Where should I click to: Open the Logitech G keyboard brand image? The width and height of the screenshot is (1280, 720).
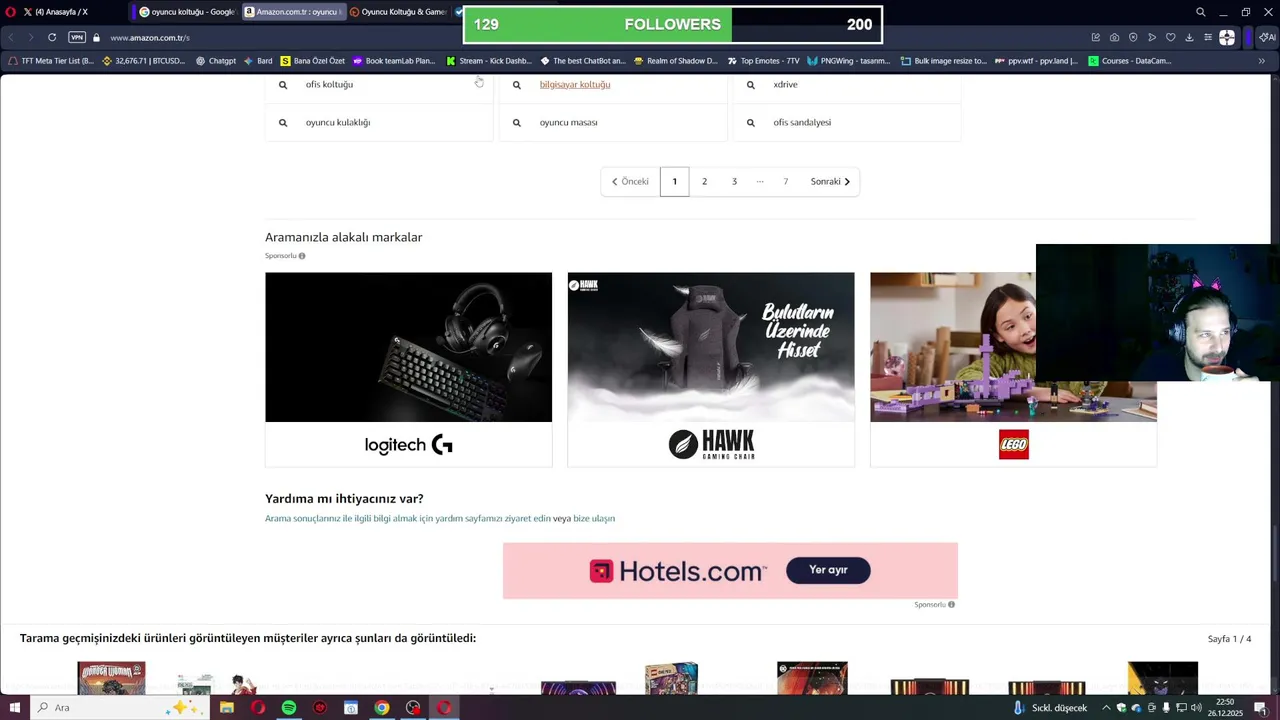[408, 347]
